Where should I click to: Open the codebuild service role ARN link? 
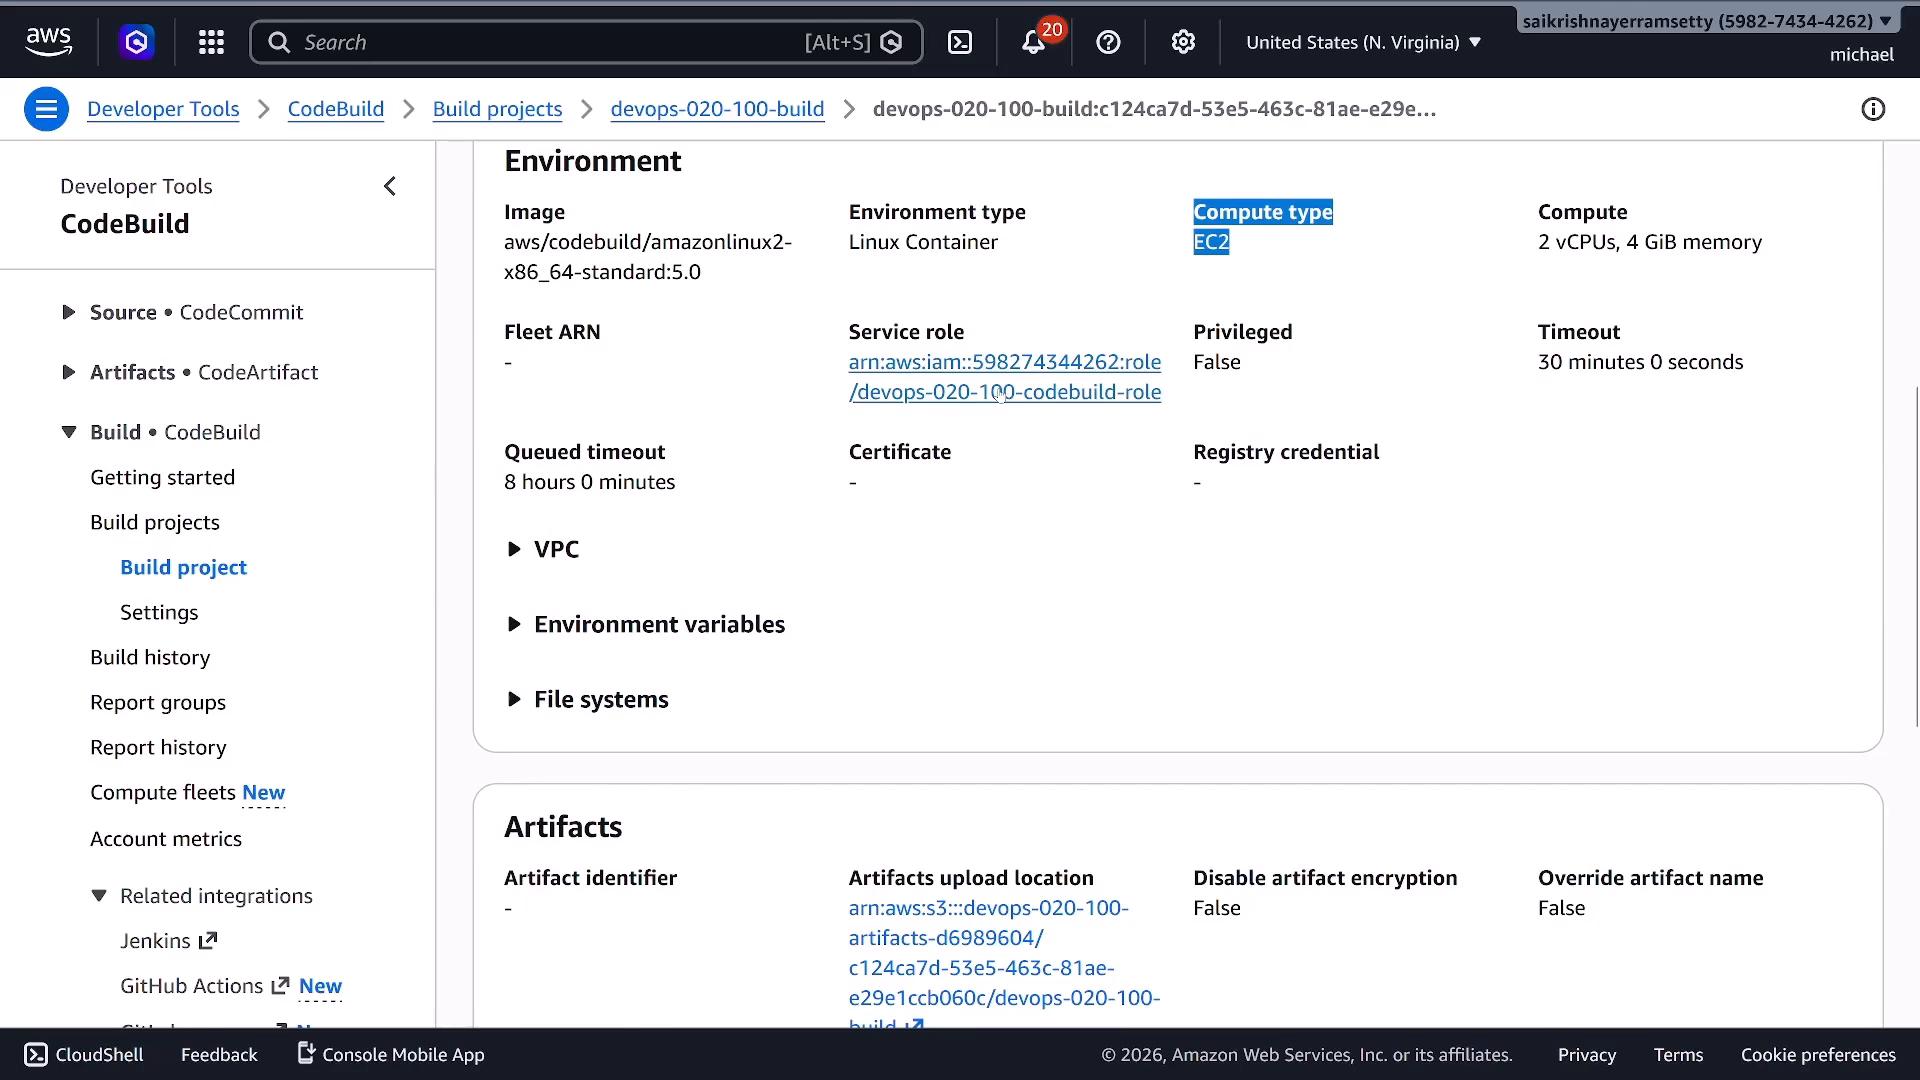point(1004,377)
